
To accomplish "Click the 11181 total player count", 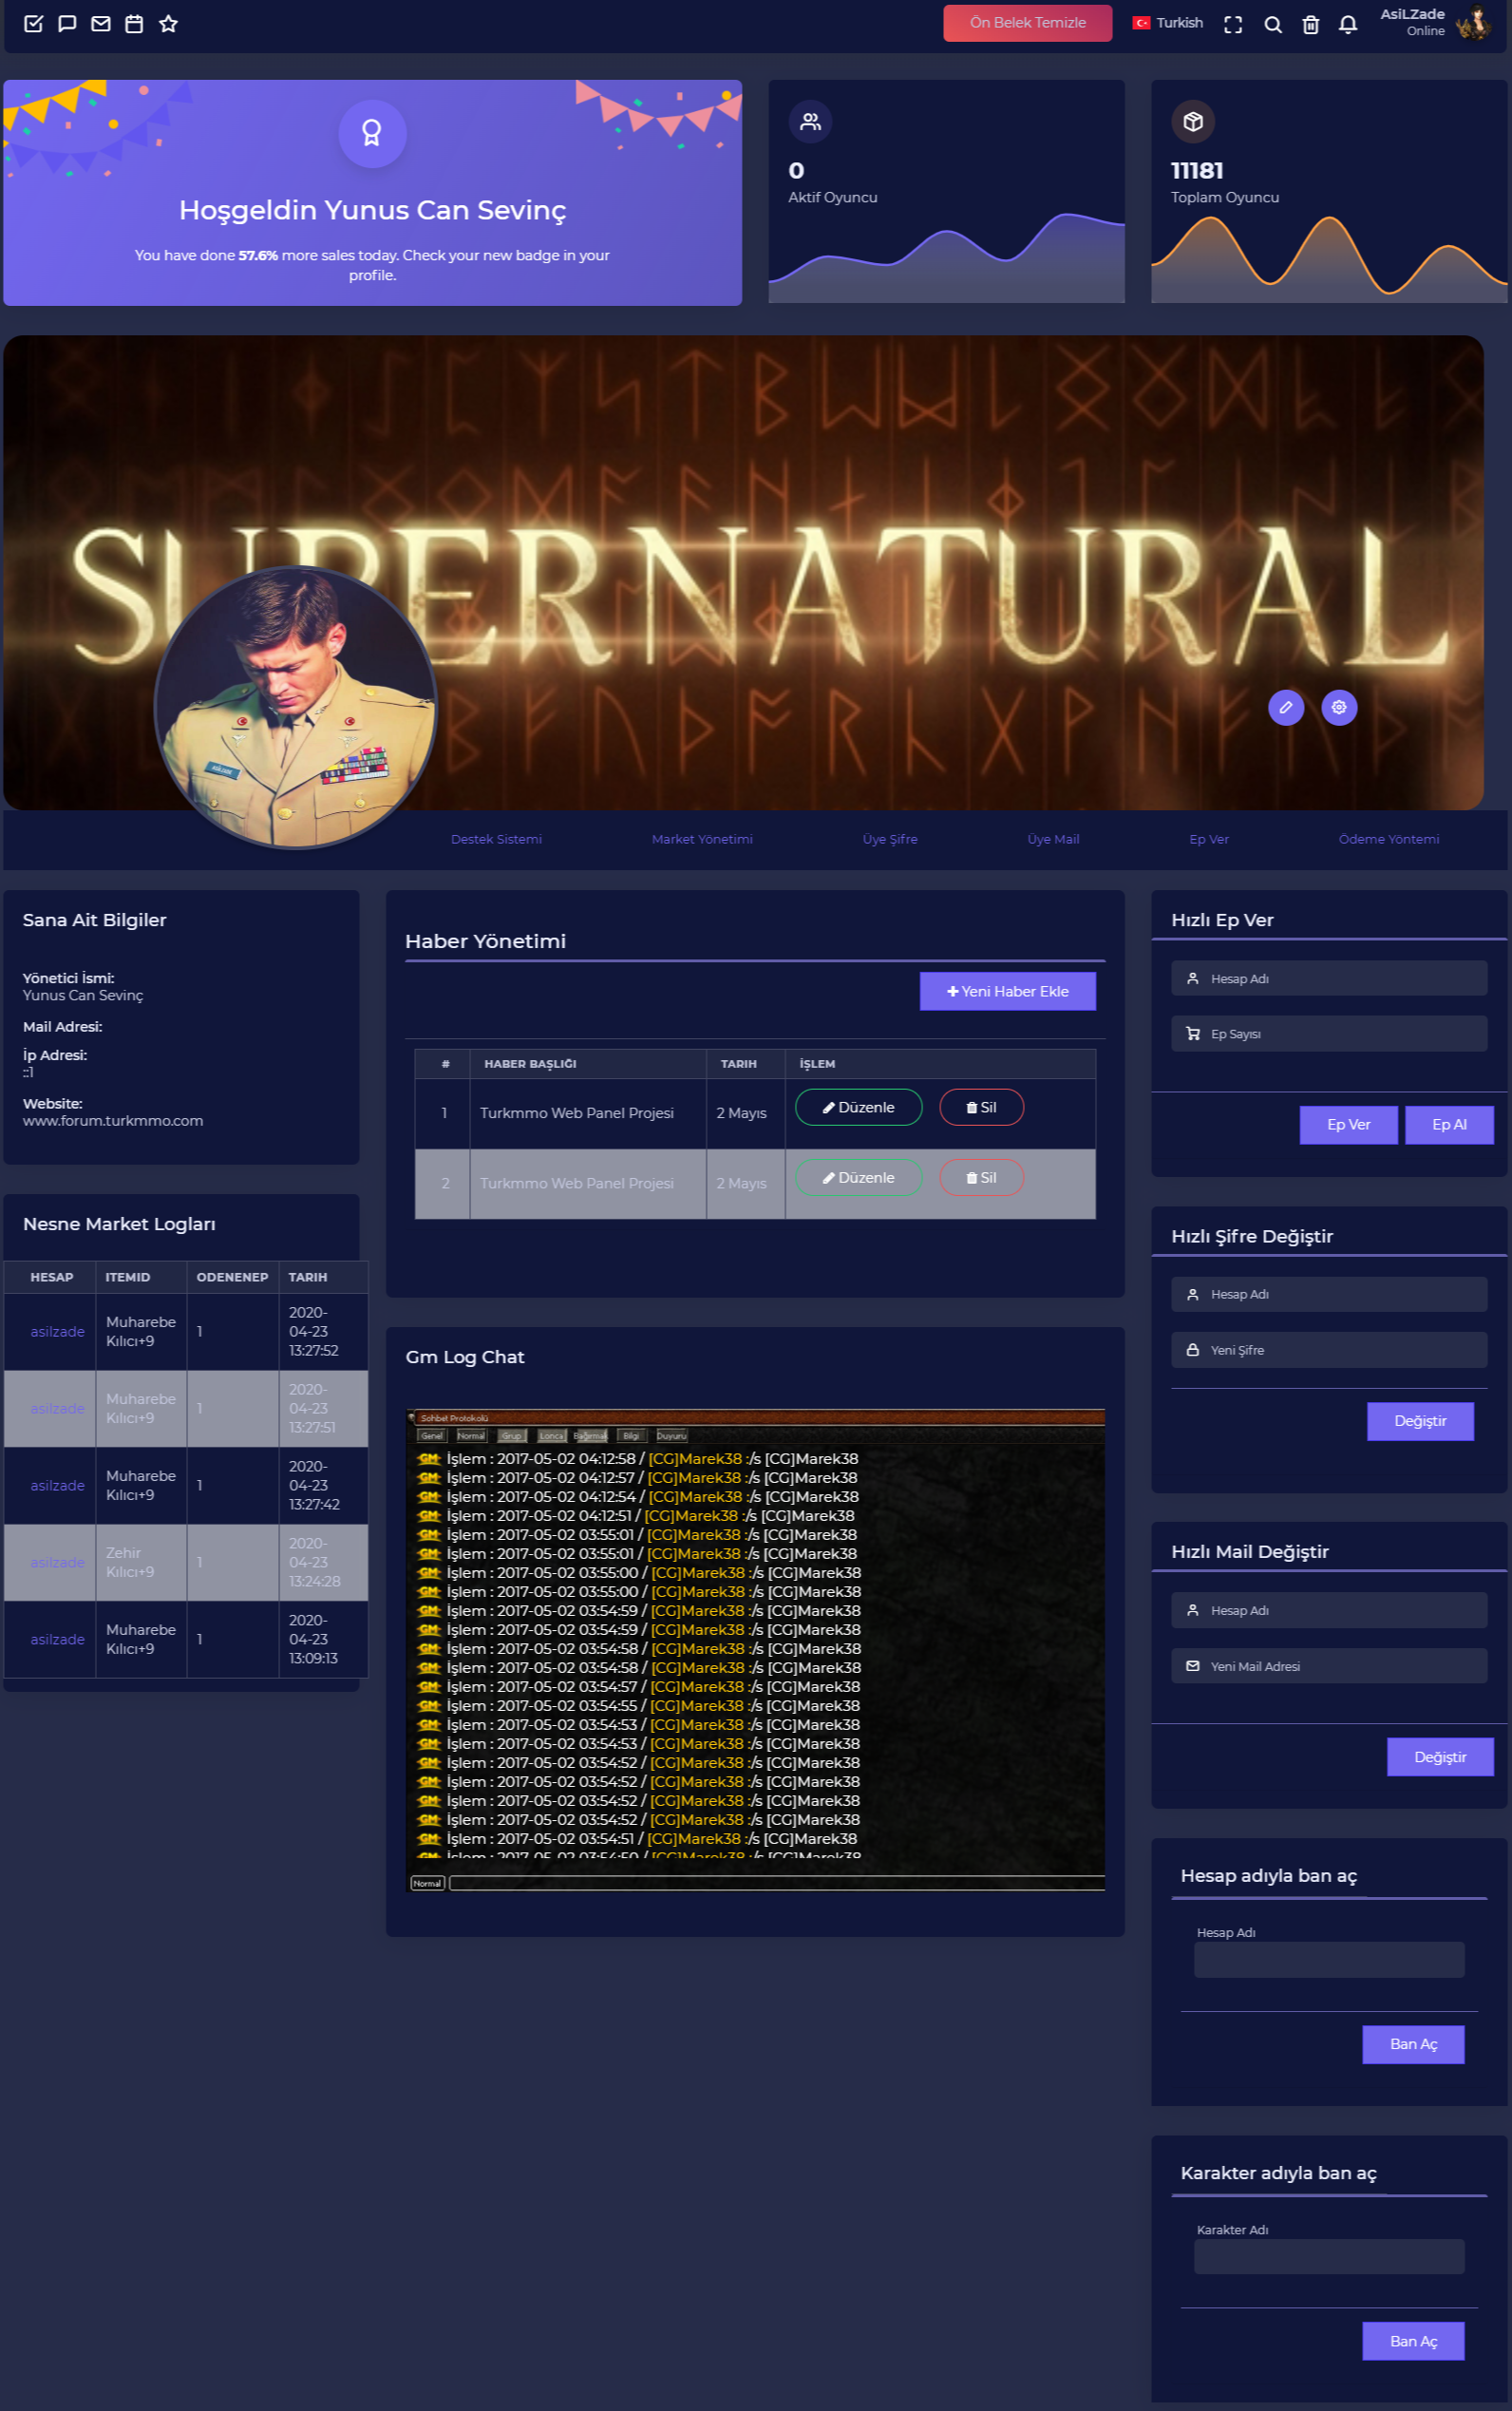I will (x=1197, y=170).
